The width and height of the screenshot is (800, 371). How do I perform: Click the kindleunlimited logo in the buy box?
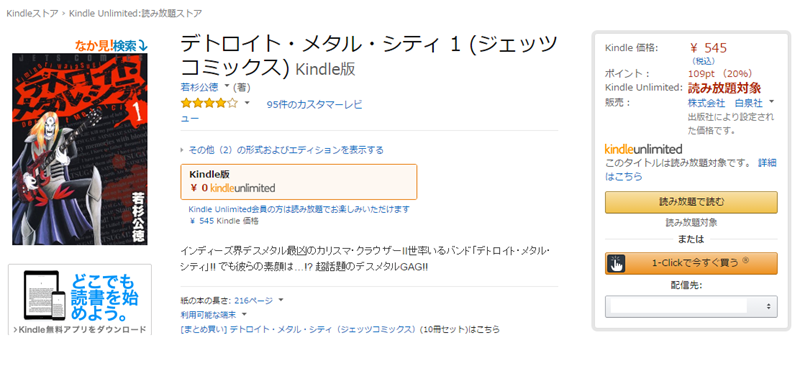coord(643,149)
